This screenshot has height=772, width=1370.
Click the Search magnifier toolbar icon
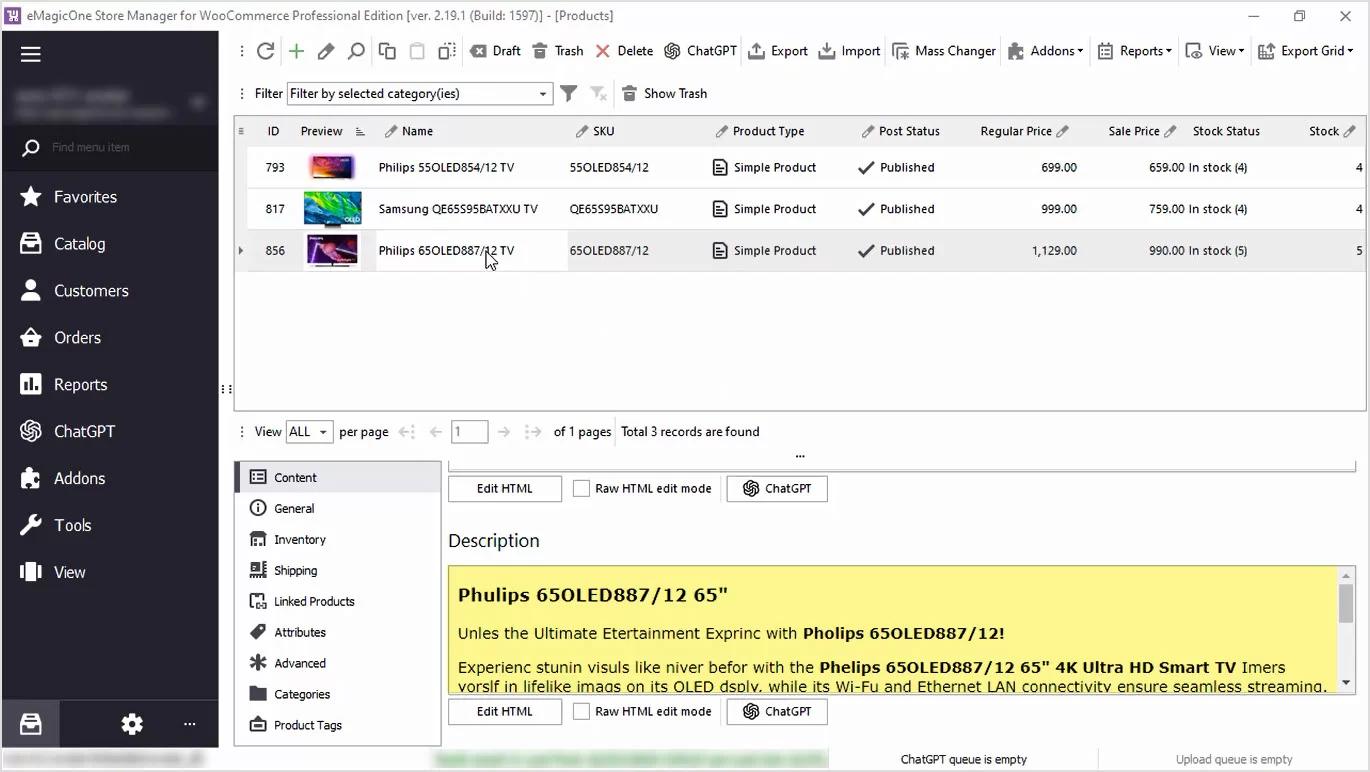pyautogui.click(x=356, y=51)
